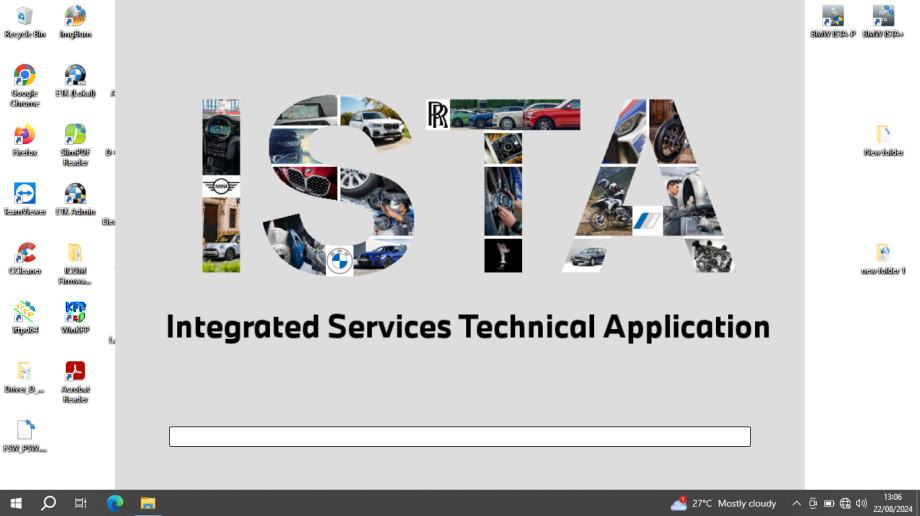This screenshot has height=516, width=920.
Task: Select the New folder desktop icon
Action: (883, 140)
